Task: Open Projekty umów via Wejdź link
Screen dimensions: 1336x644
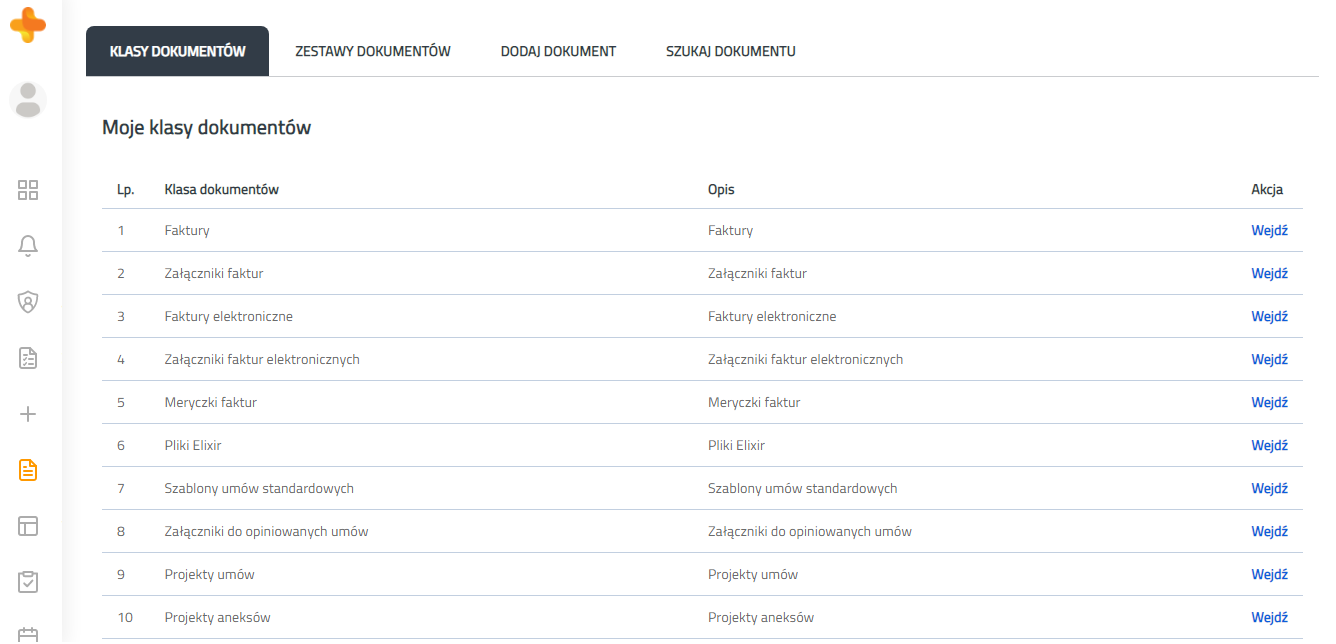Action: [1269, 575]
